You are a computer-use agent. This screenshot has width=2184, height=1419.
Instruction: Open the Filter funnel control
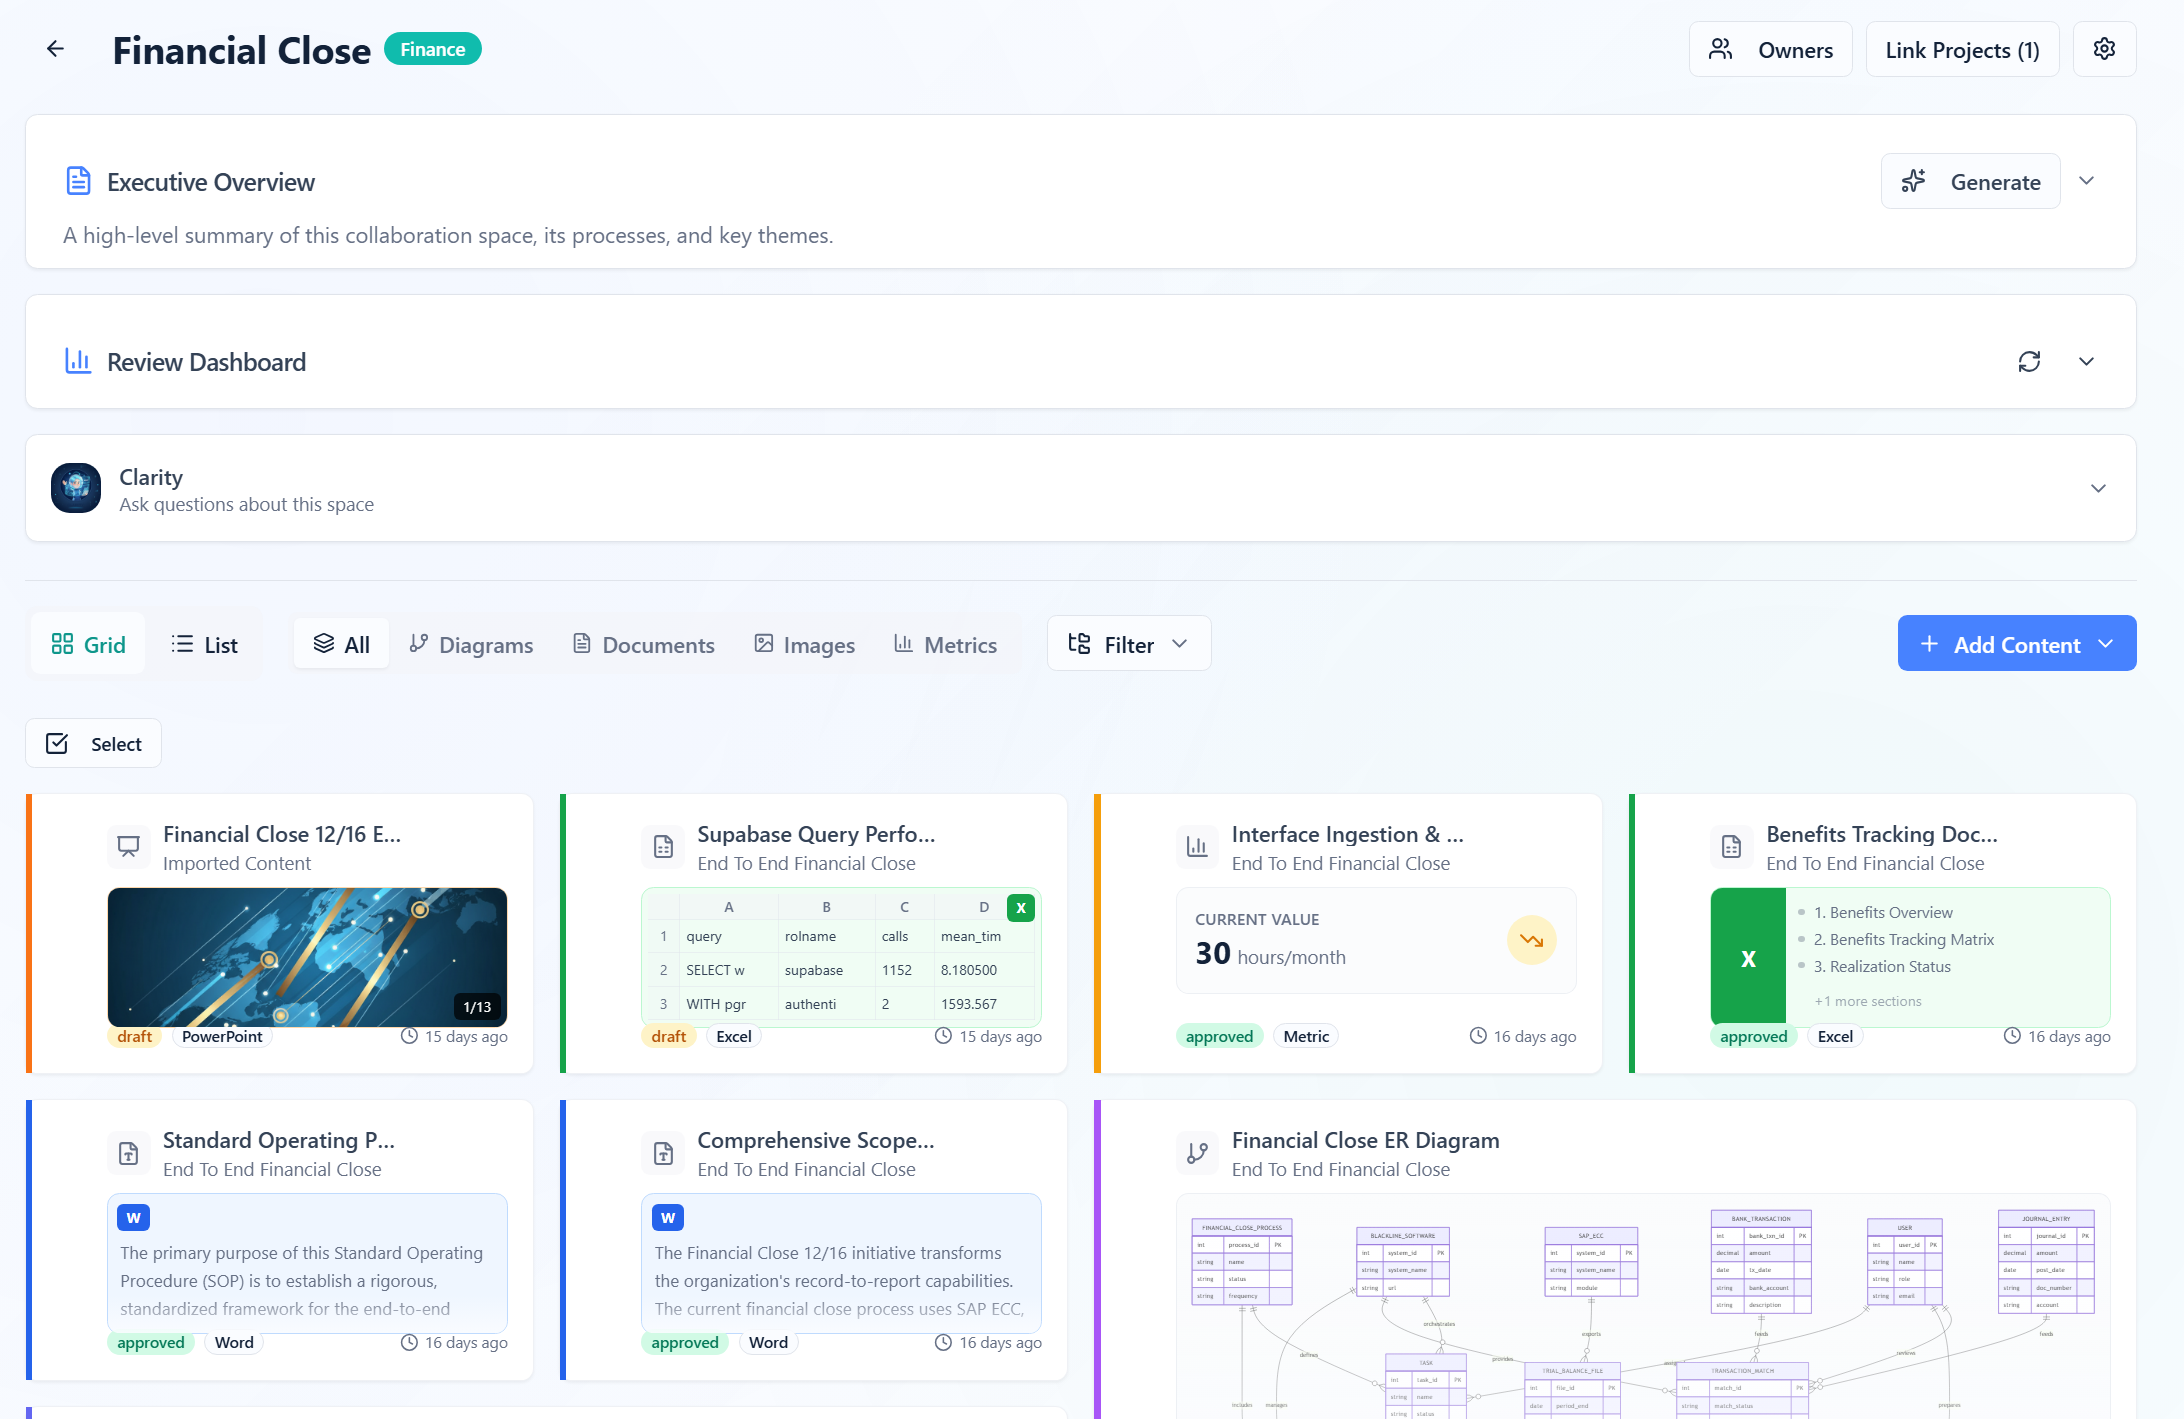tap(1128, 643)
